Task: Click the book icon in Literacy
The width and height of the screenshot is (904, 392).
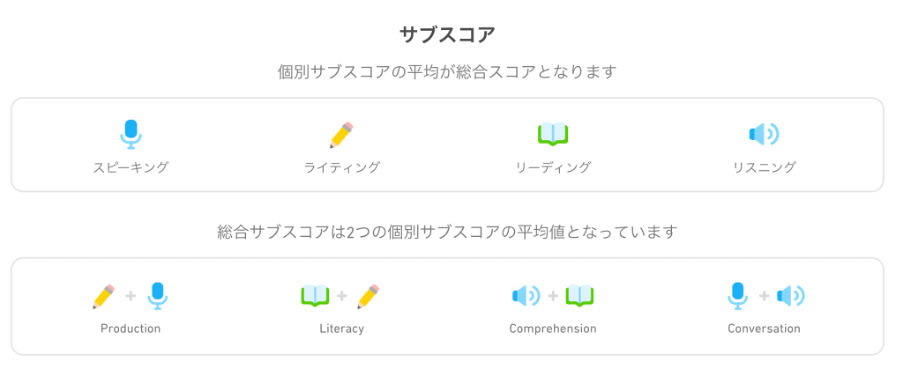Action: pos(315,296)
